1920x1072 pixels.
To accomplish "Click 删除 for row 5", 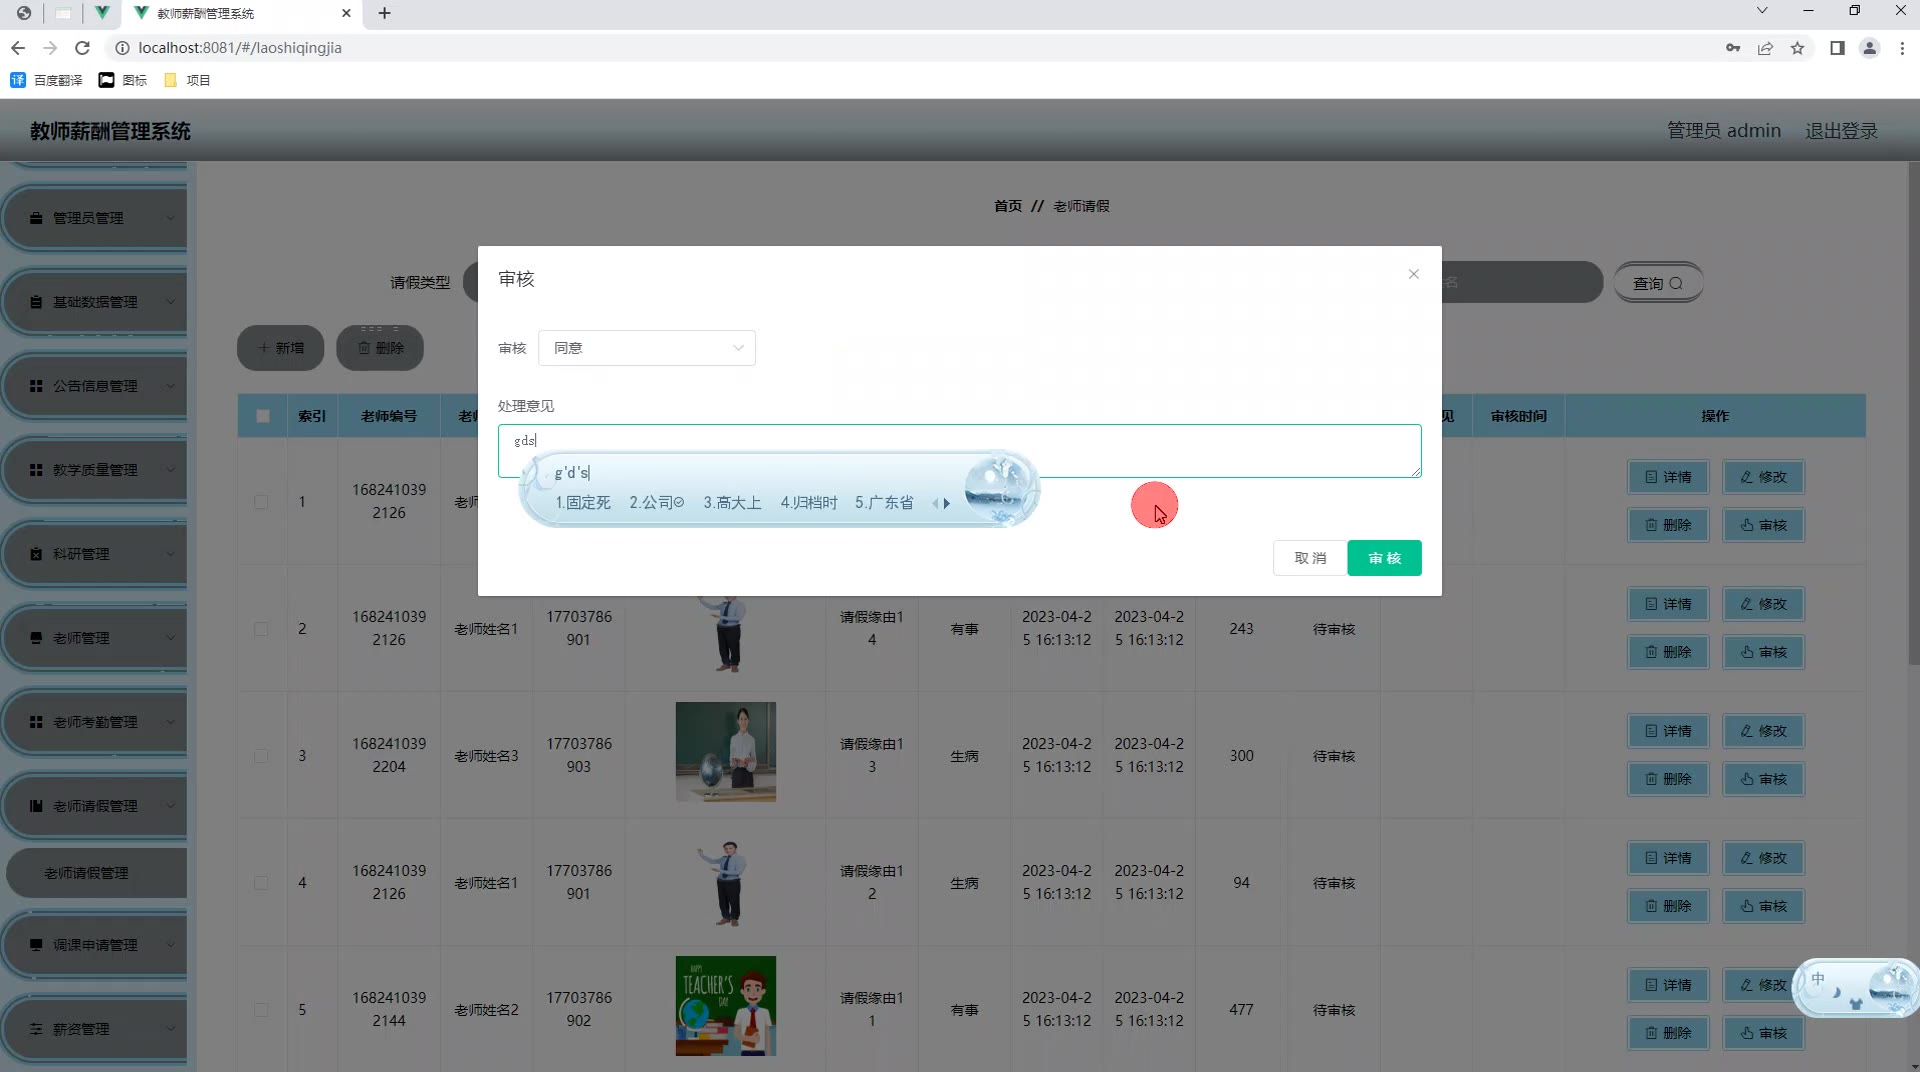I will 1668,1033.
